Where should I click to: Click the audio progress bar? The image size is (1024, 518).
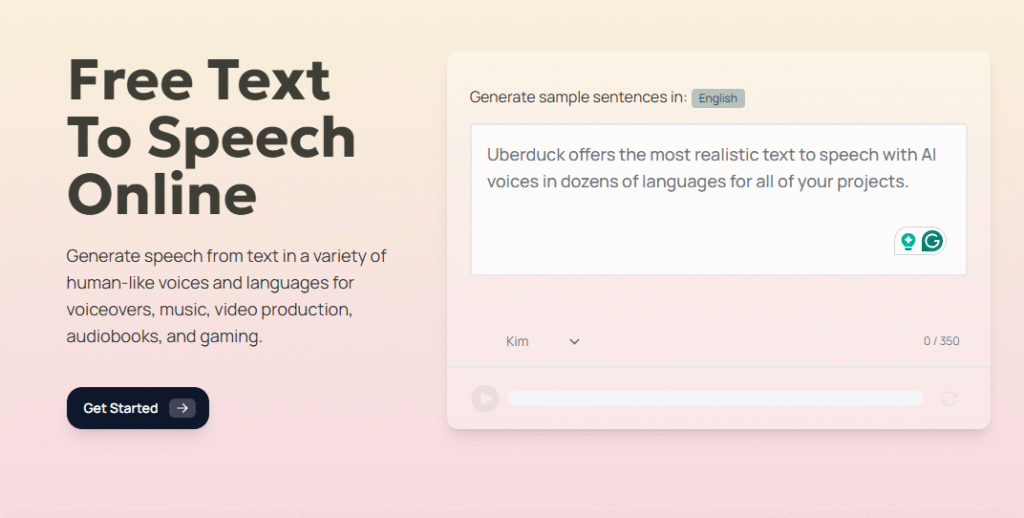point(715,398)
